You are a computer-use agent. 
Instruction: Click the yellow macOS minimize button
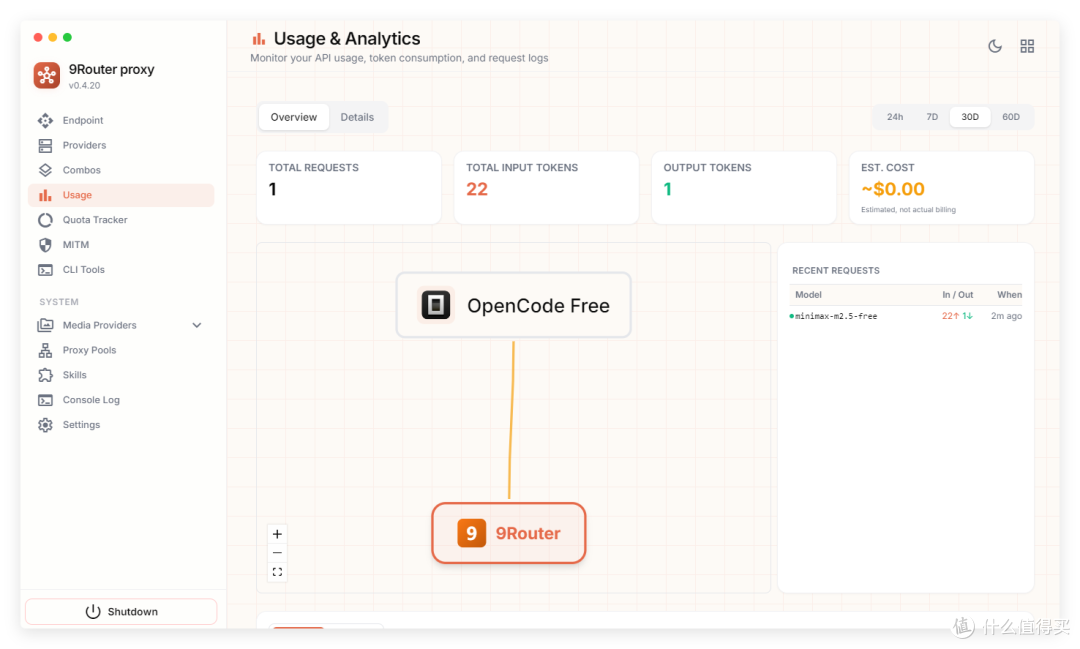click(52, 37)
